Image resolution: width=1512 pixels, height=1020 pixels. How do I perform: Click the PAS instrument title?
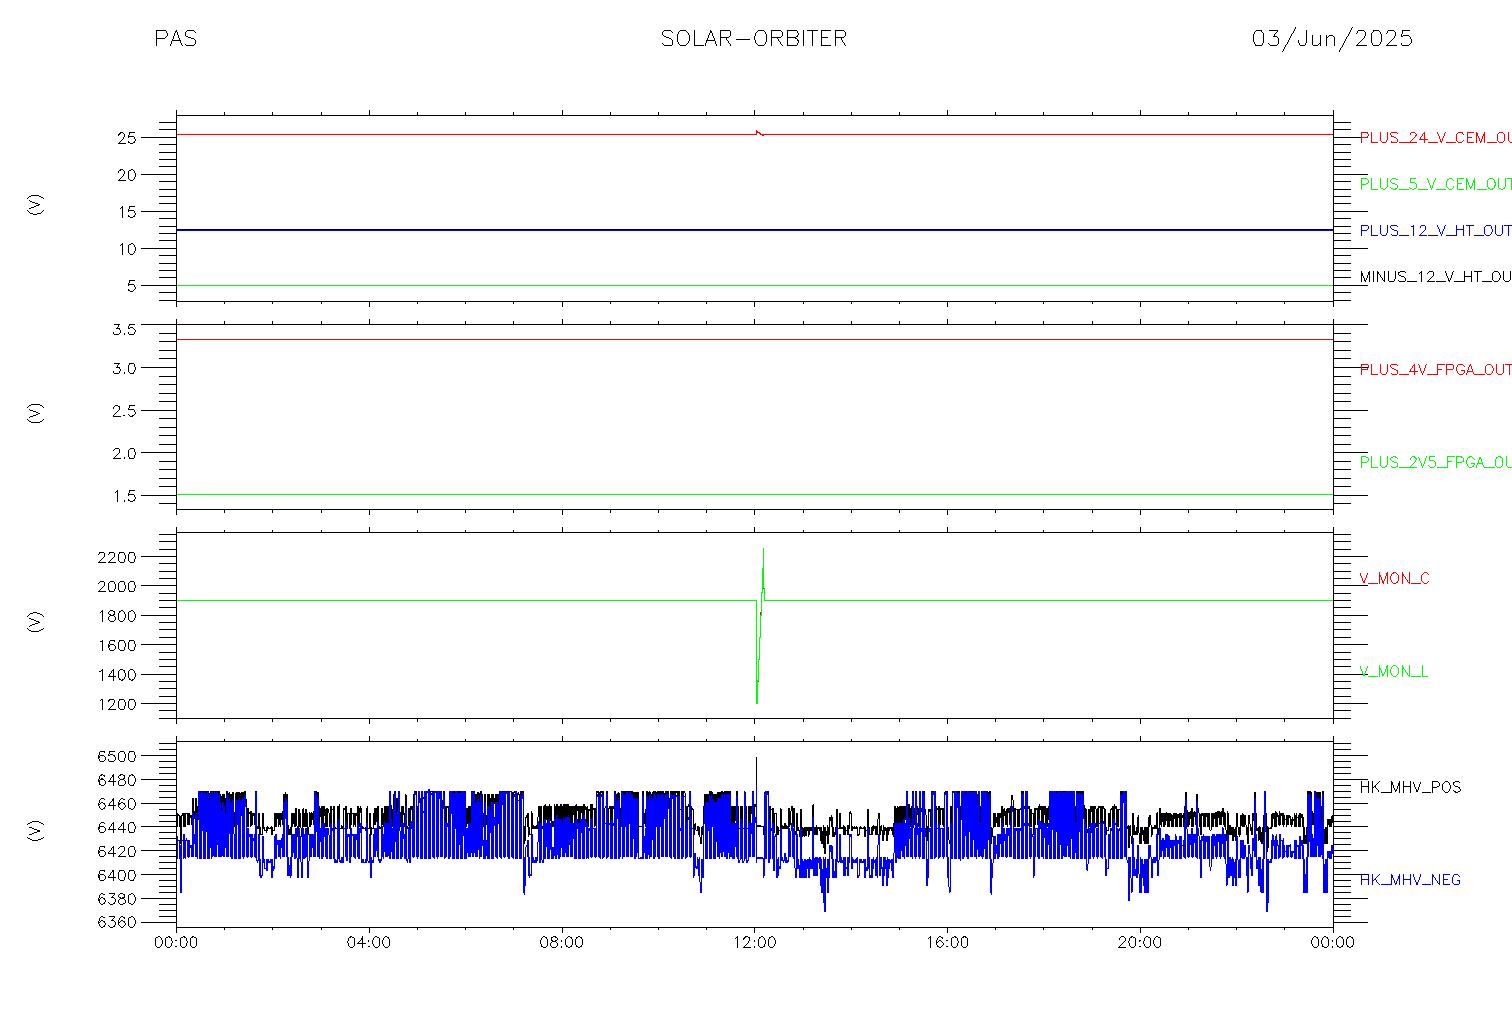point(175,39)
